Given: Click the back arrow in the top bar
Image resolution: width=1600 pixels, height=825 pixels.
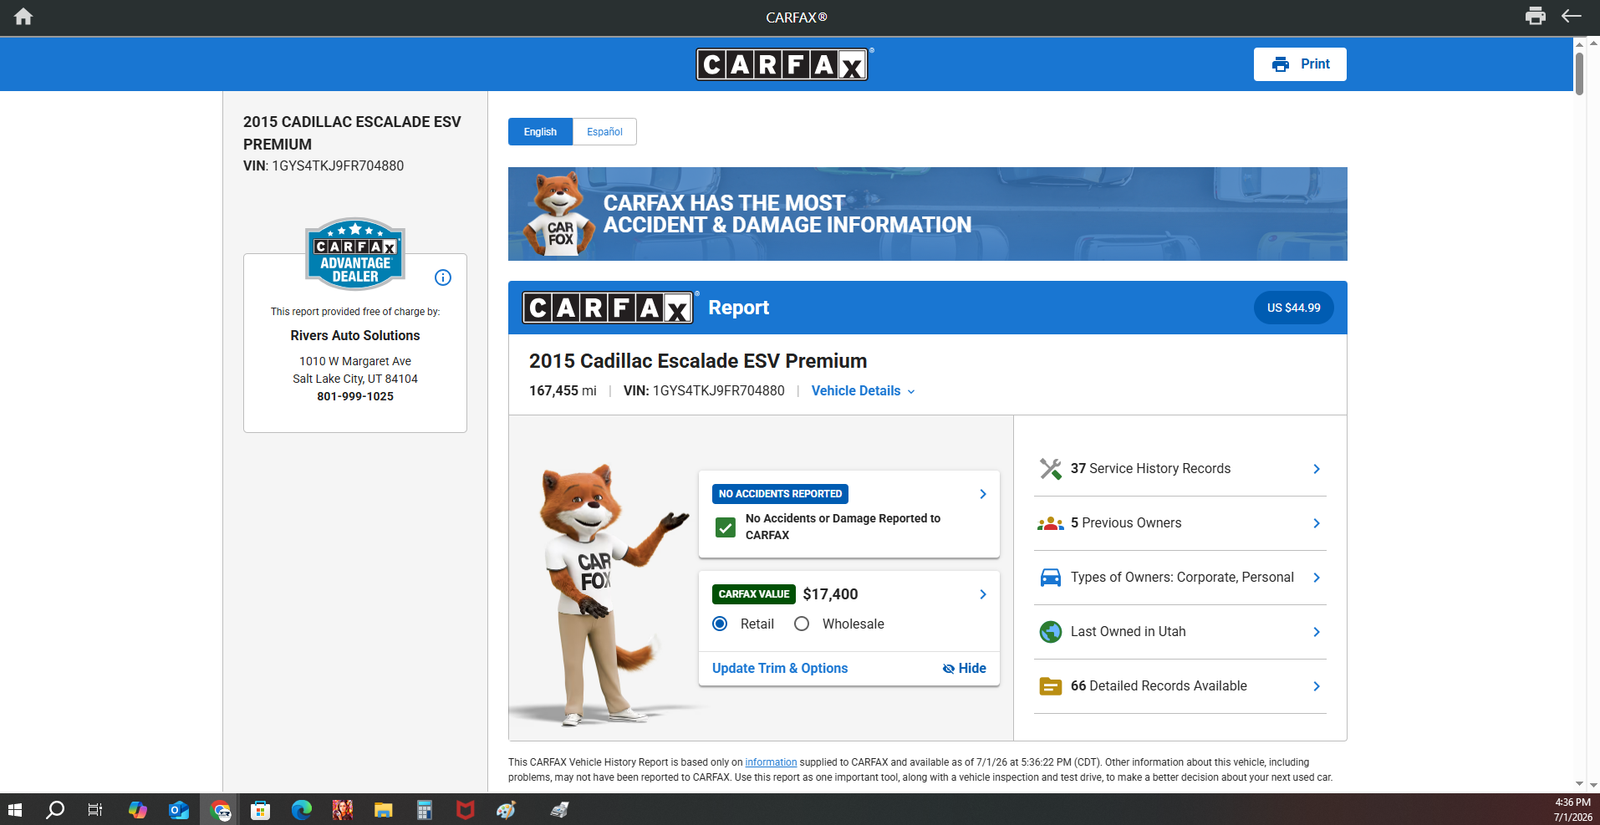Looking at the screenshot, I should (x=1572, y=16).
